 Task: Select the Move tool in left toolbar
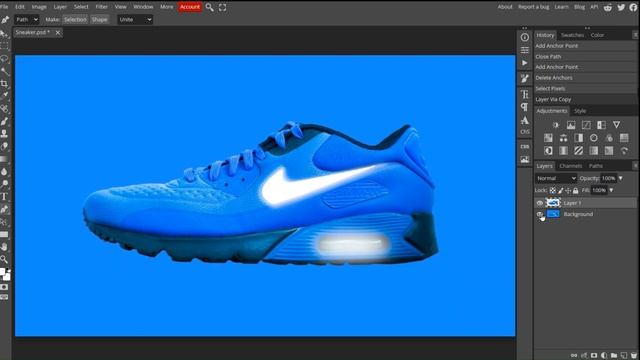pos(4,33)
